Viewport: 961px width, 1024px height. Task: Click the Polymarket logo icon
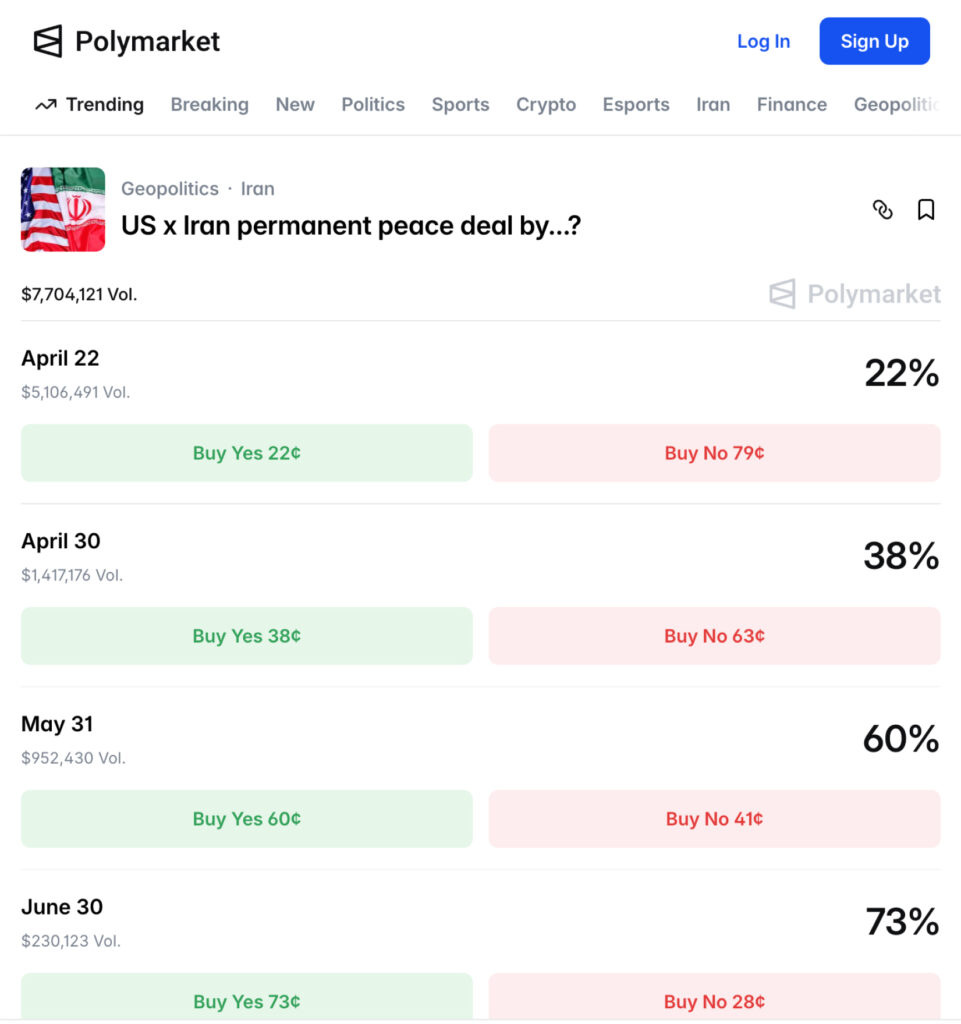[48, 41]
